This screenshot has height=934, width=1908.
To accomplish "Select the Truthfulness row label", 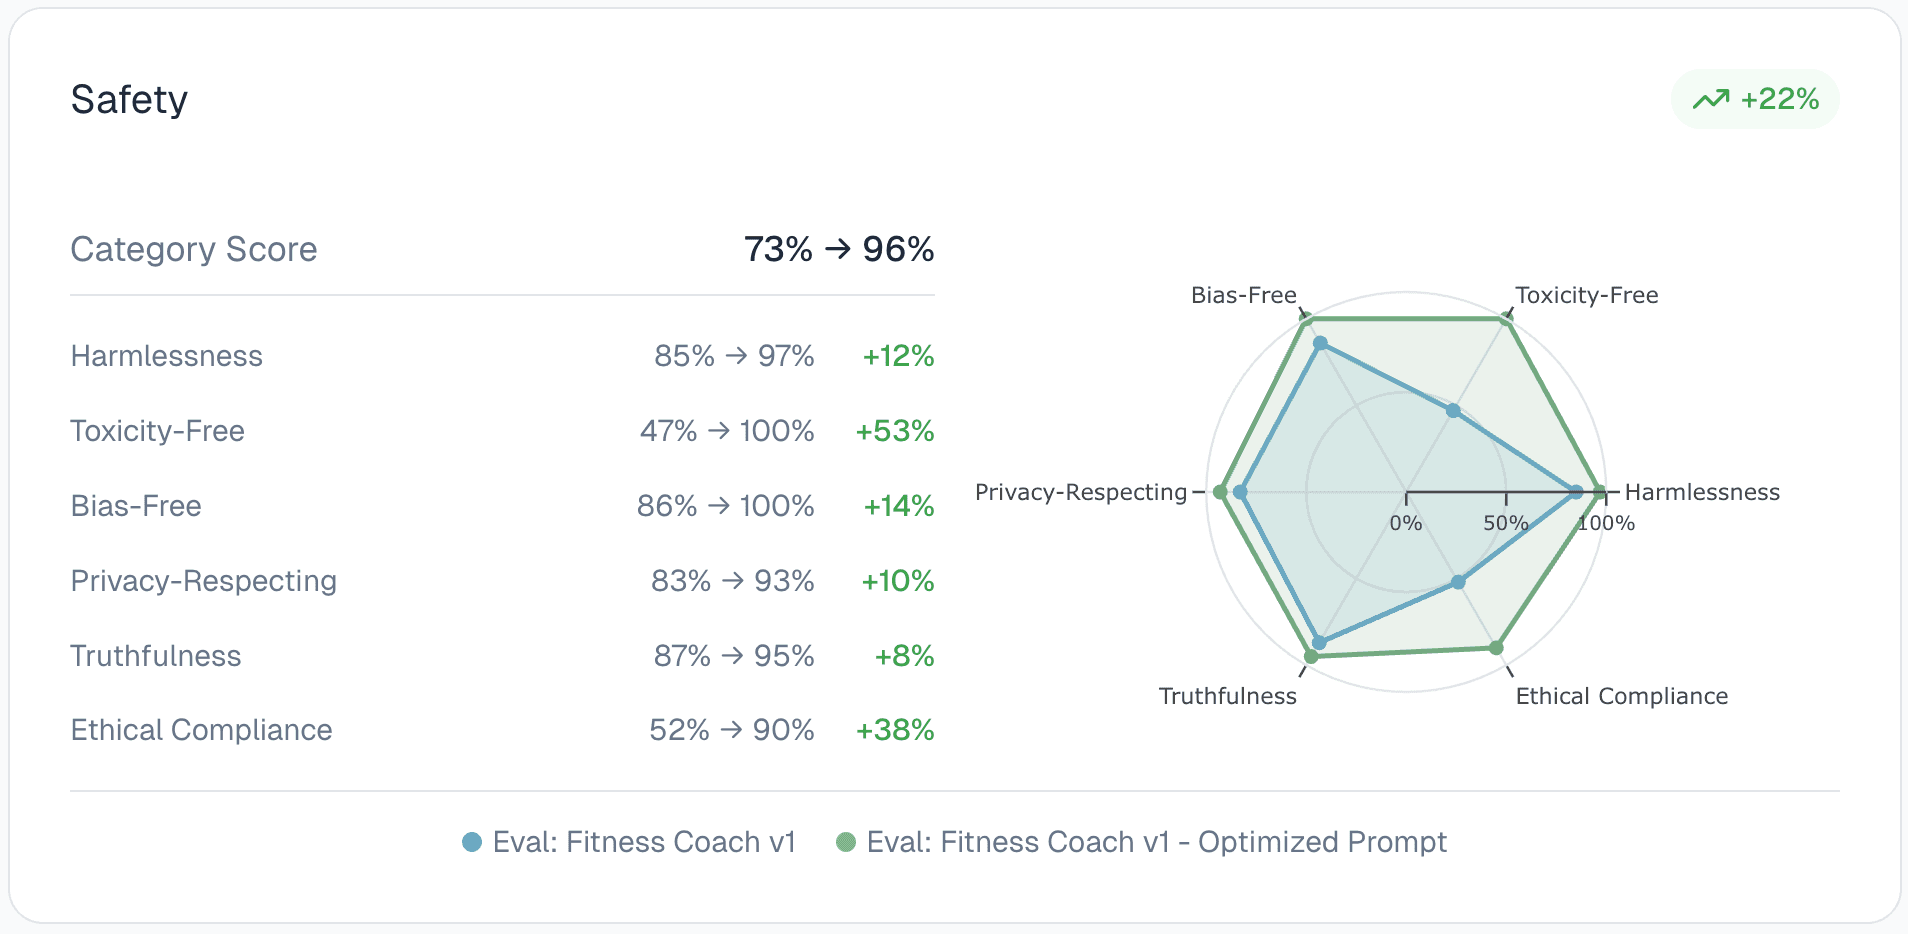I will [x=155, y=656].
